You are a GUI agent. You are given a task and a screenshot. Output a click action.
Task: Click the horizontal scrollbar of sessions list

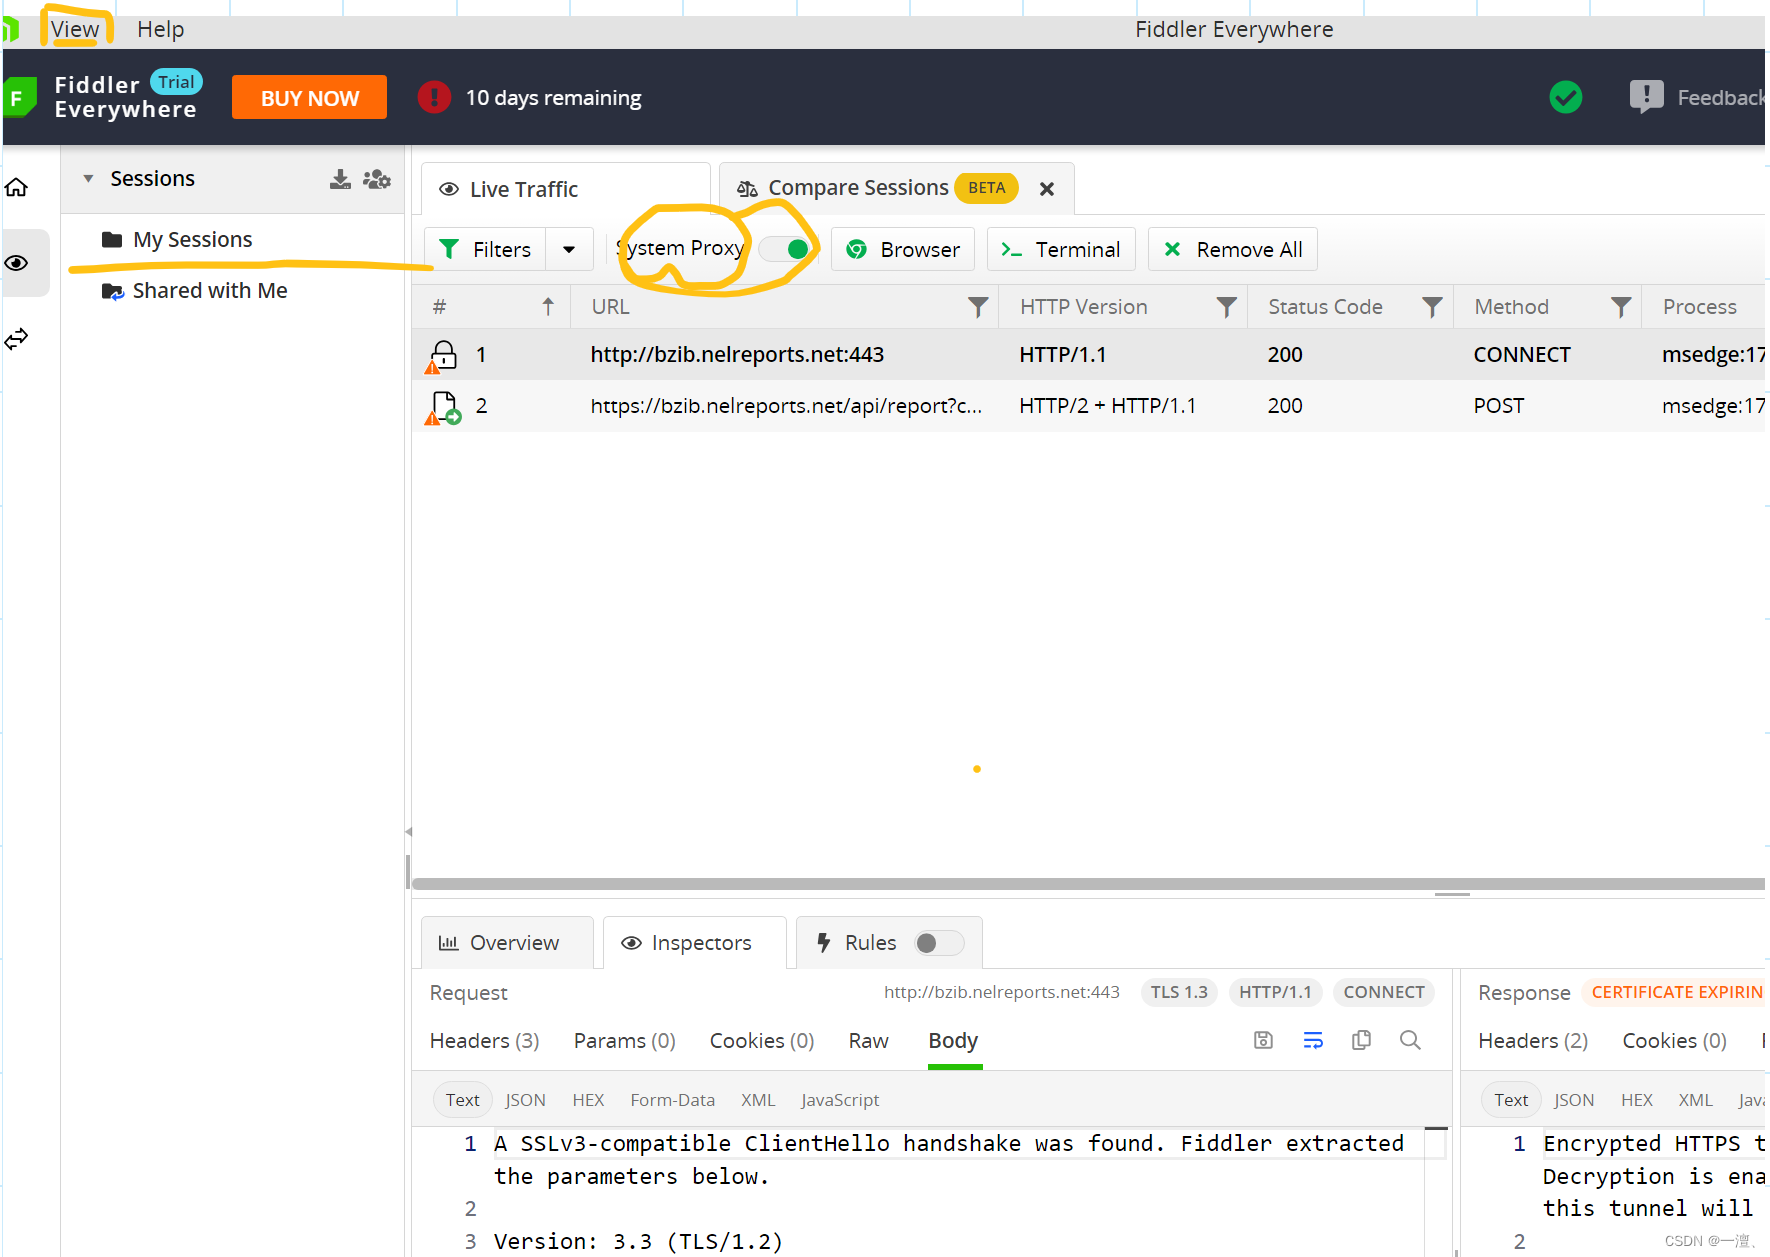click(1088, 884)
